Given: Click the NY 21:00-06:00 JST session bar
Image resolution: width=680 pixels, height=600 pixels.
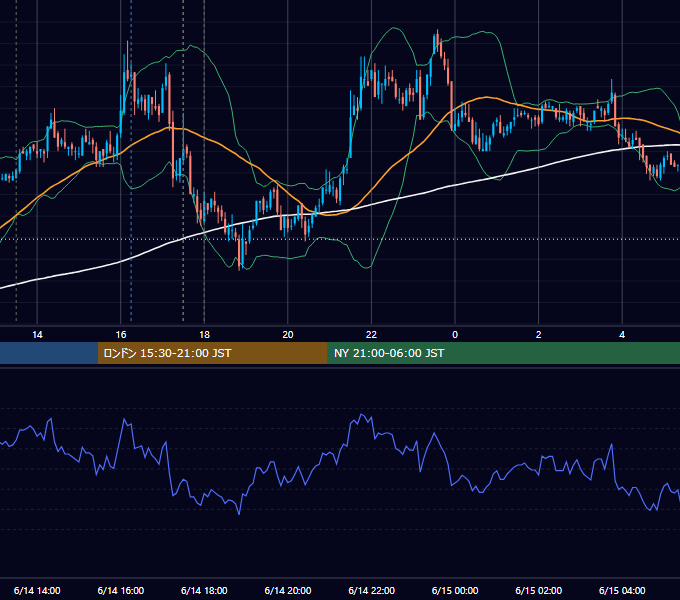Looking at the screenshot, I should 503,353.
